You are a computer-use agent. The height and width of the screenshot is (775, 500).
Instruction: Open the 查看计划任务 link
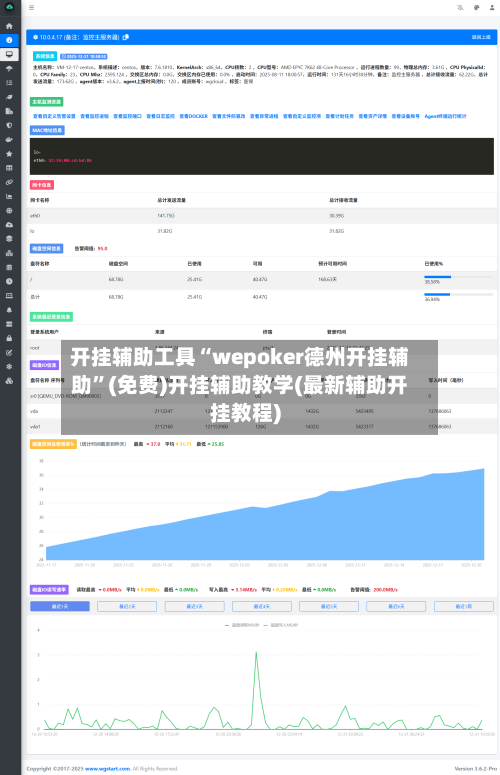339,116
